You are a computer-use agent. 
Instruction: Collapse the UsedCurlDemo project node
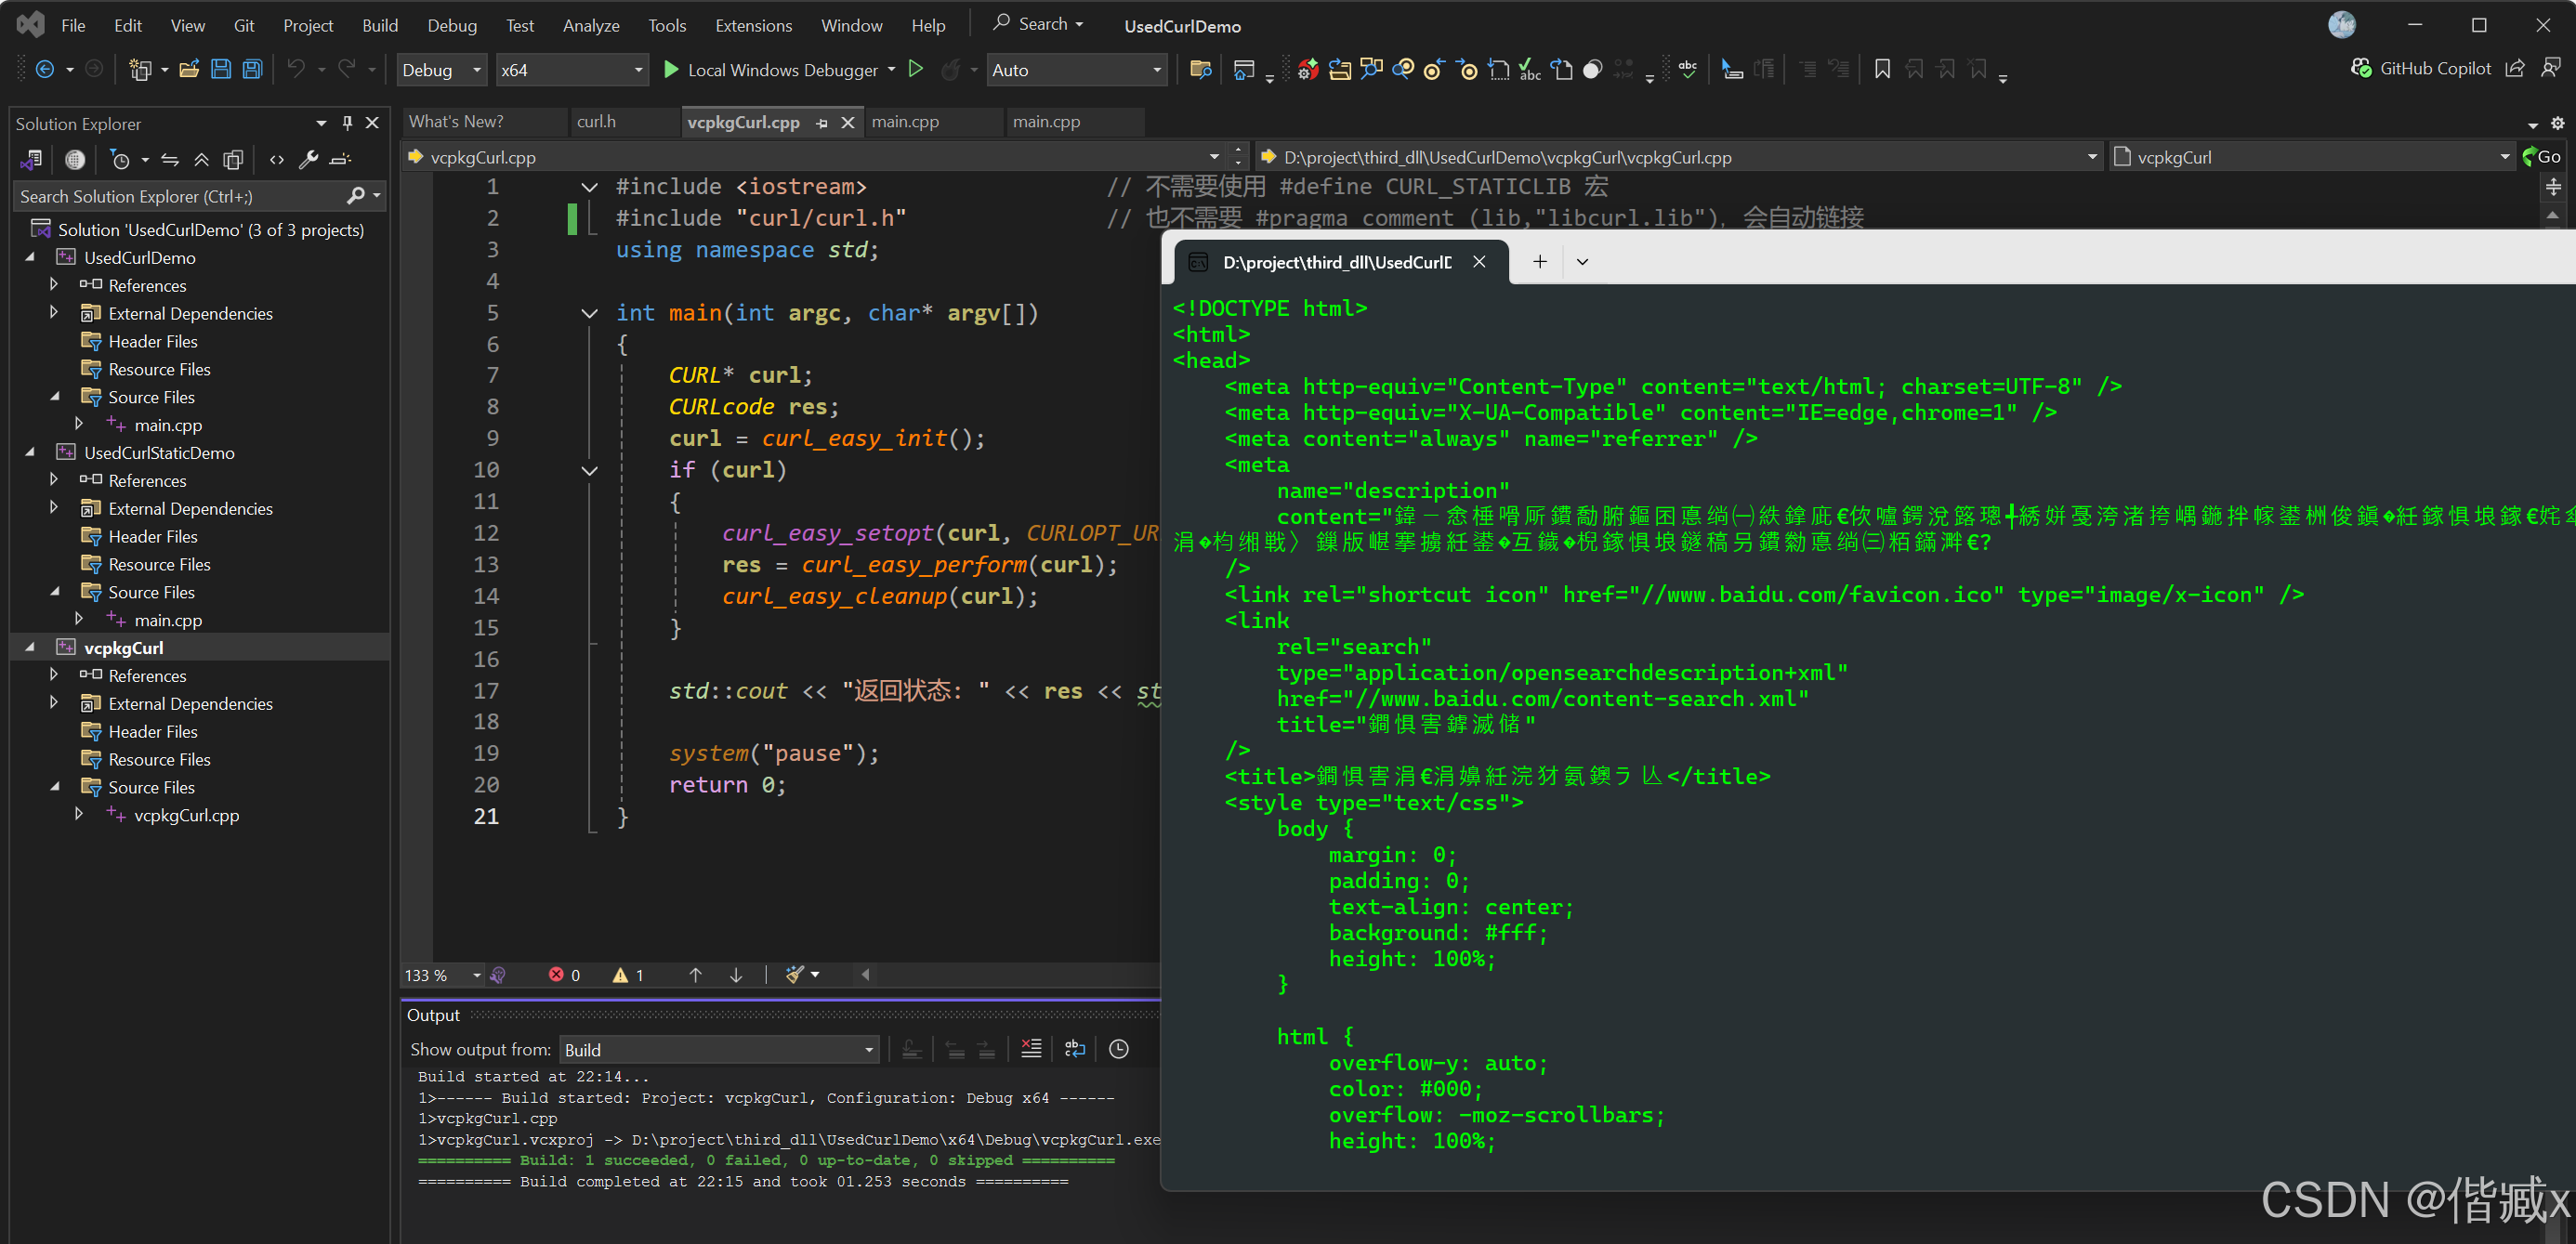31,257
